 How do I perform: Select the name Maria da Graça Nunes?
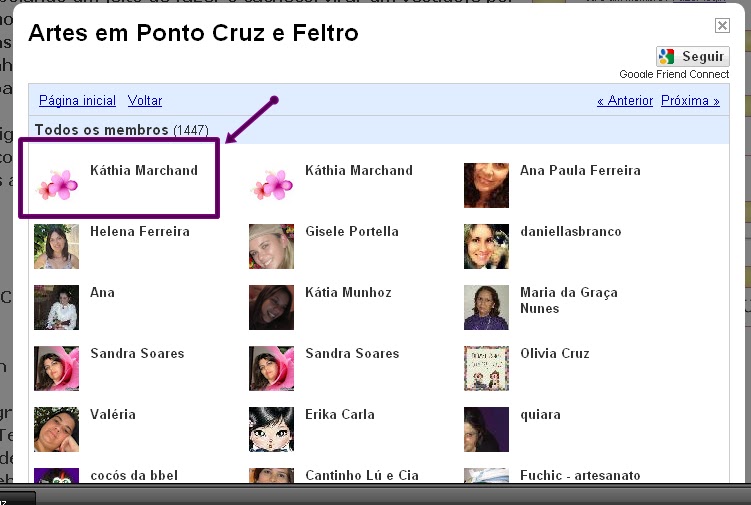click(569, 300)
